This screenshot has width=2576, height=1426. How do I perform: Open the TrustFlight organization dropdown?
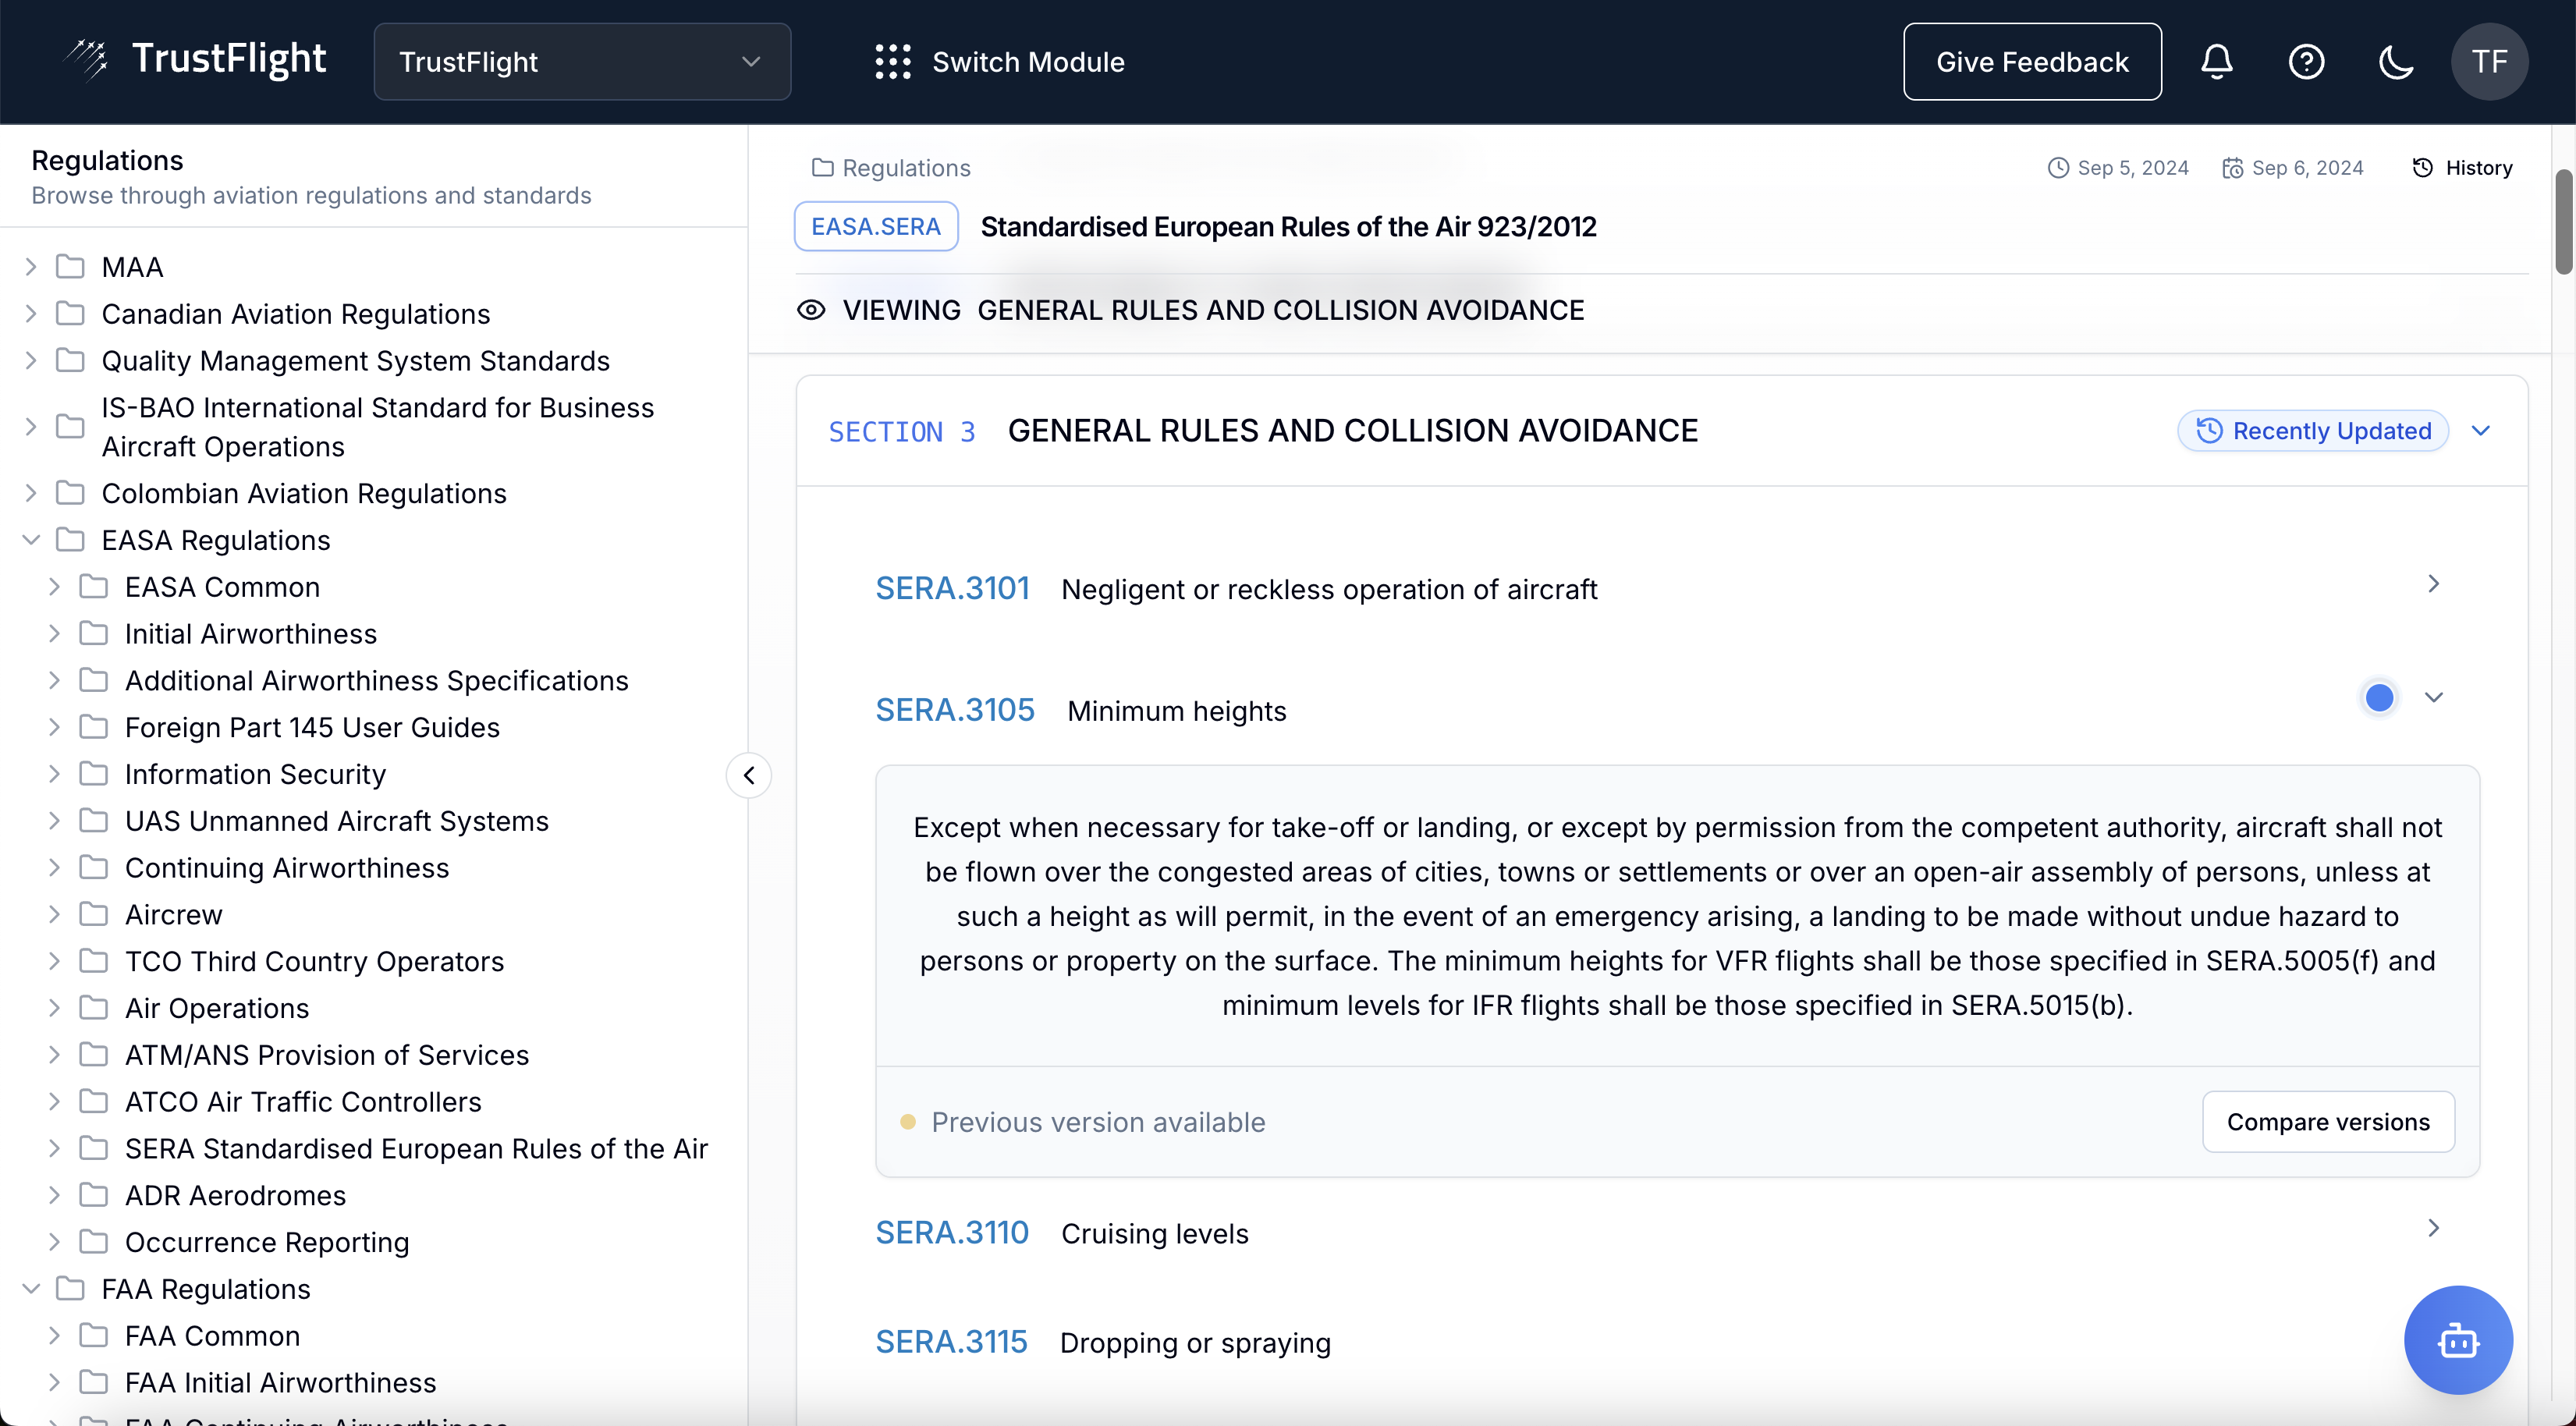click(x=582, y=62)
